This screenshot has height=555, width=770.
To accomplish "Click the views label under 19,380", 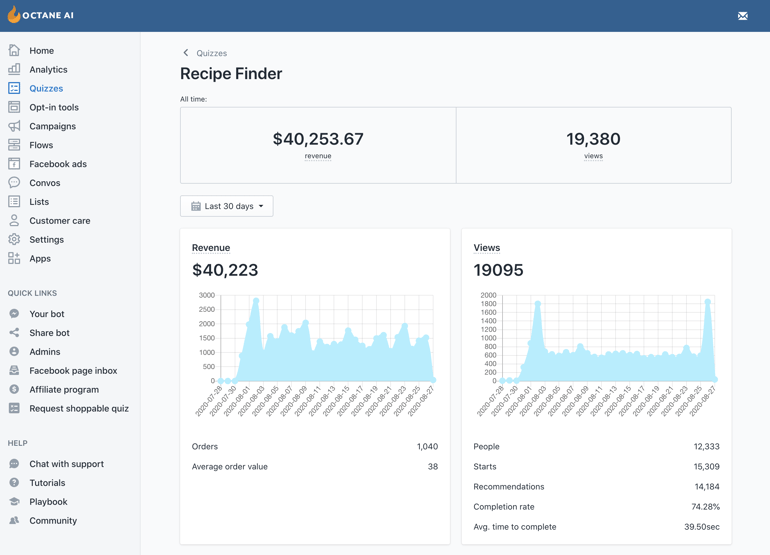I will [x=593, y=156].
